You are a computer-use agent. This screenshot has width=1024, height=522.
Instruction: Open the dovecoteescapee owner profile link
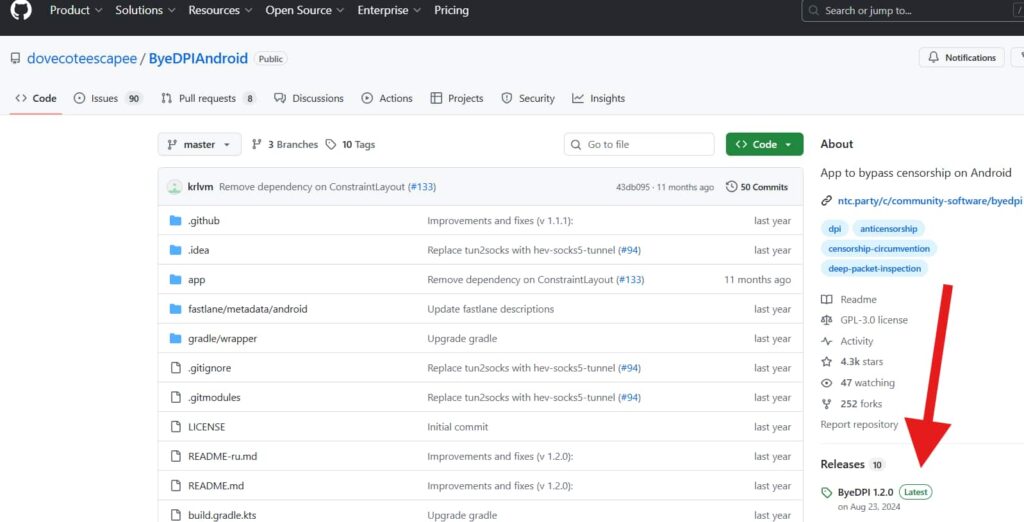pyautogui.click(x=82, y=59)
